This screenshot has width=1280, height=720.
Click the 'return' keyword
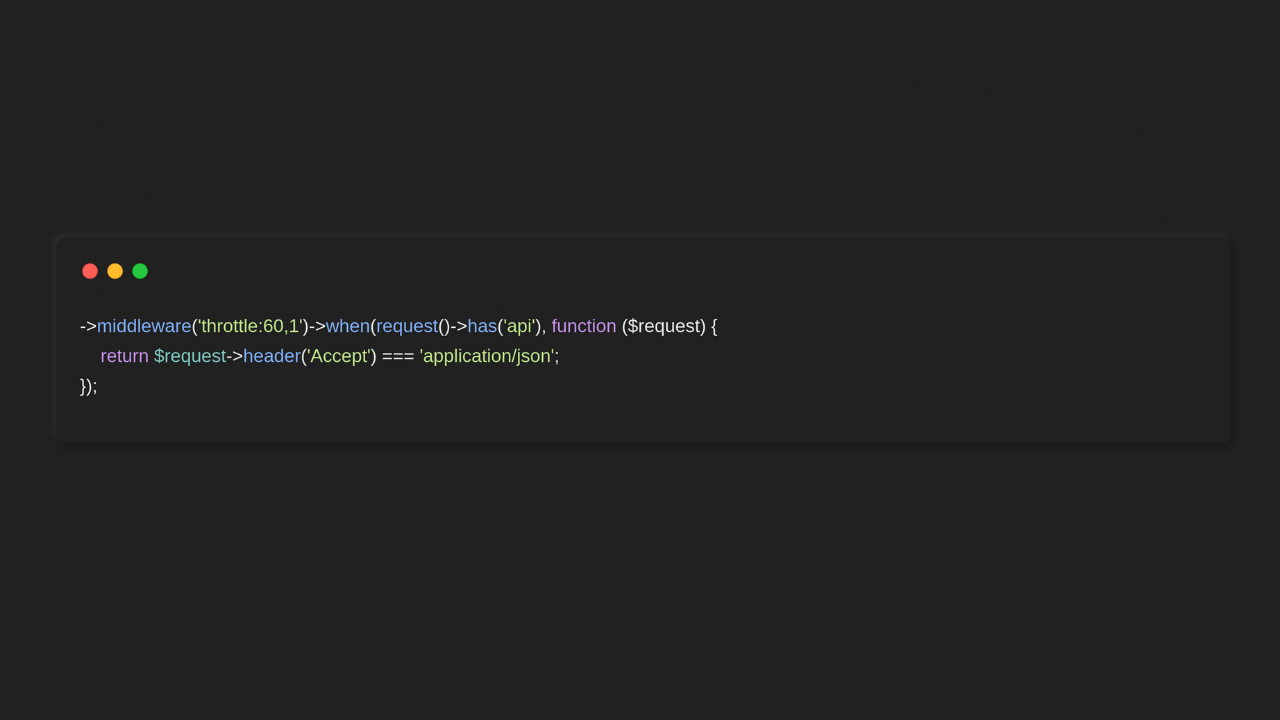coord(125,356)
